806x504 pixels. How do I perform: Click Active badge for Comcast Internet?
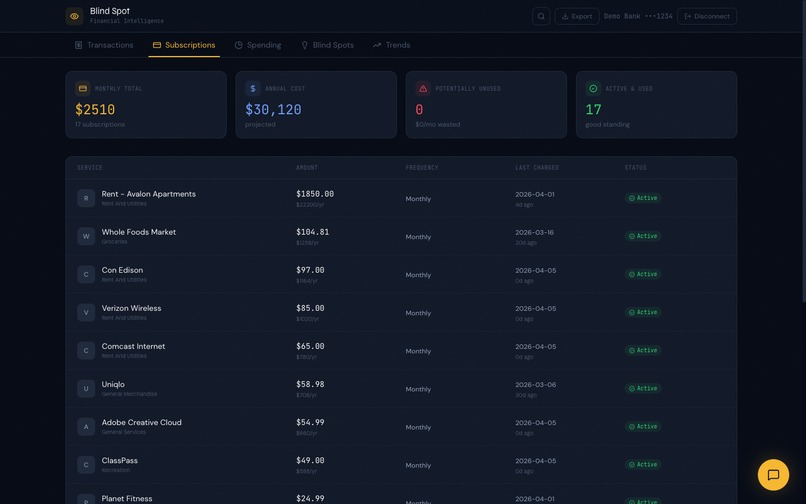pyautogui.click(x=643, y=350)
